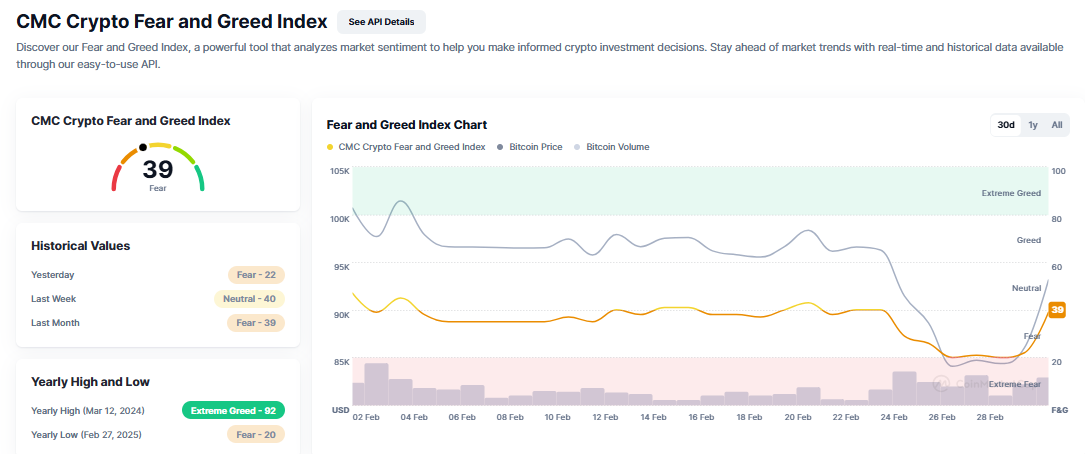Click the tallest volume bar near 02 Feb

pos(376,384)
